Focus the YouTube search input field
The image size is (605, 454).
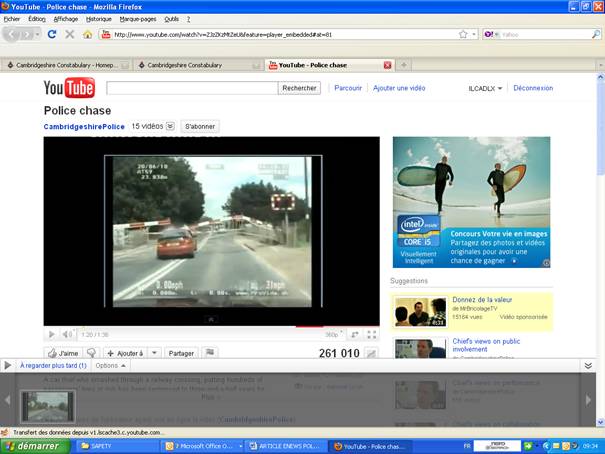click(192, 88)
